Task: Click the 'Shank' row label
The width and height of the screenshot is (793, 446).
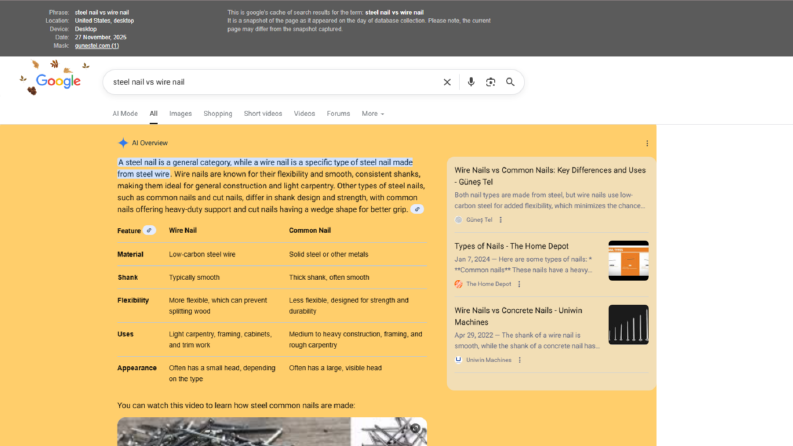Action: point(127,277)
